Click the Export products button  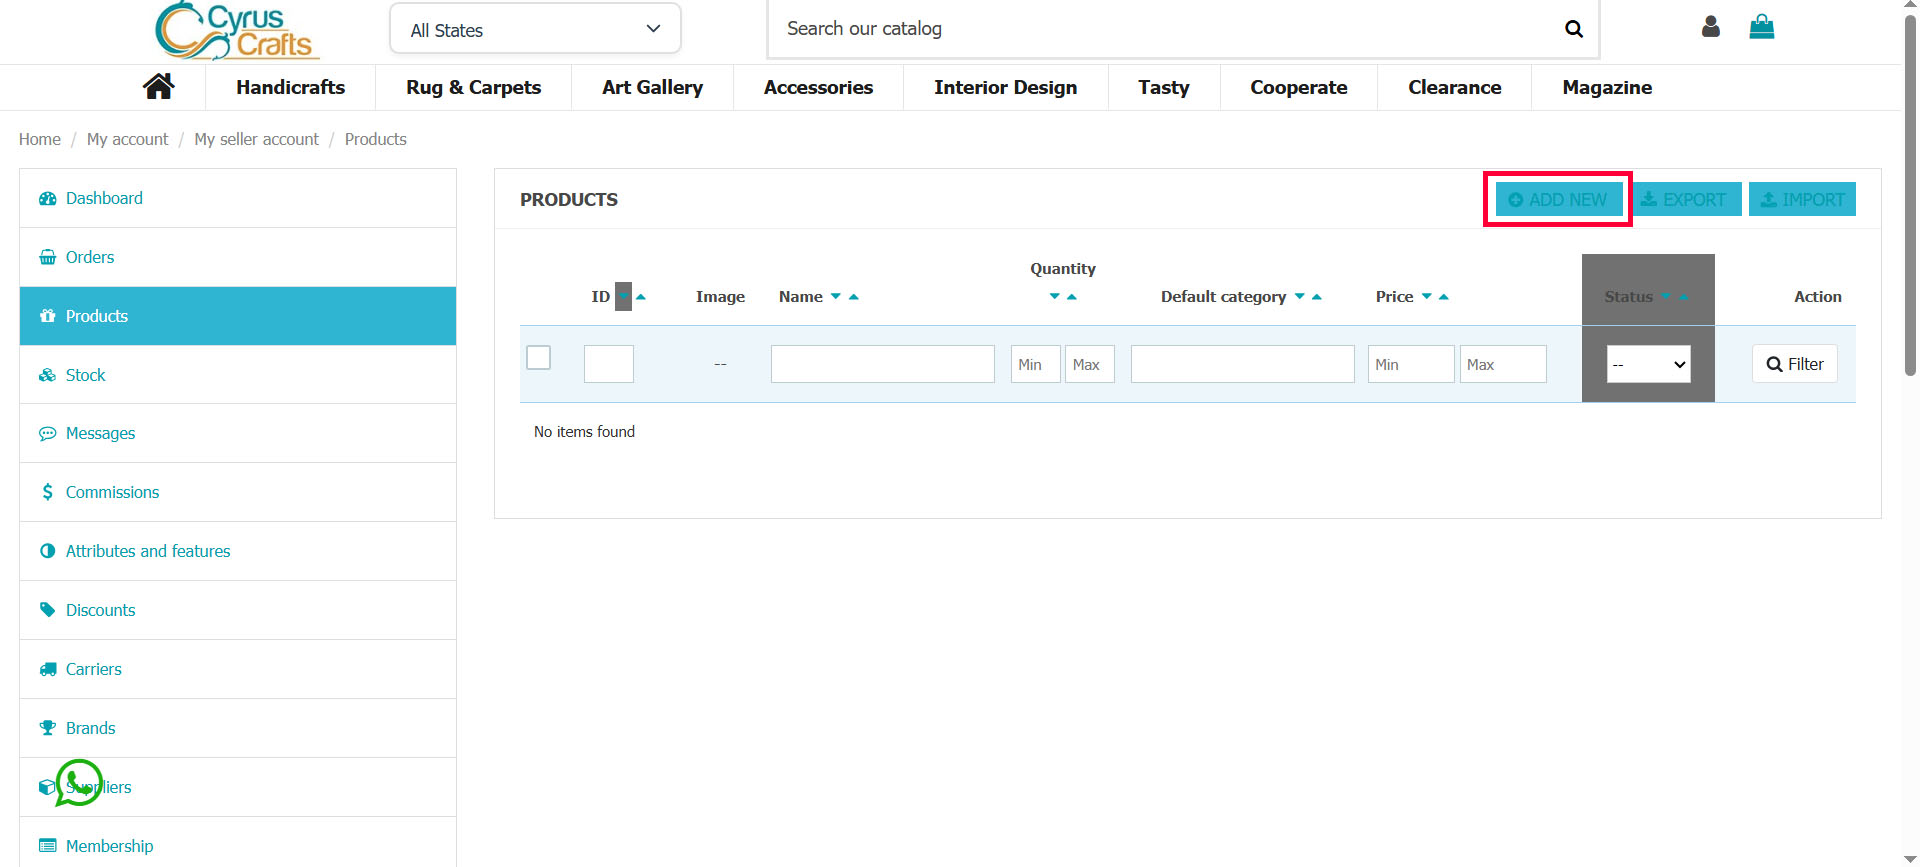pos(1687,199)
